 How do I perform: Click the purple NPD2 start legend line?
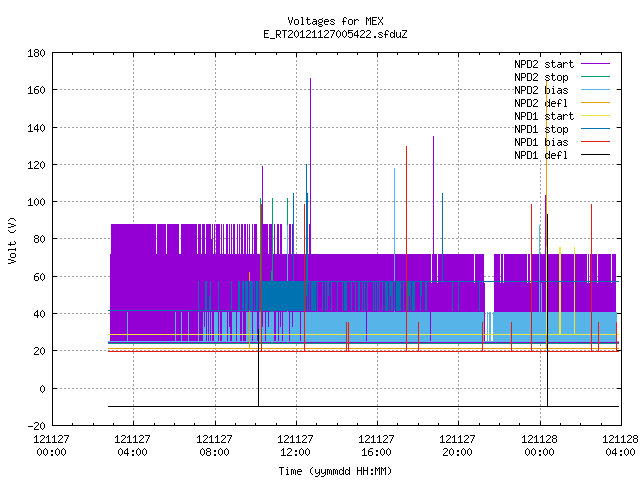tap(595, 64)
